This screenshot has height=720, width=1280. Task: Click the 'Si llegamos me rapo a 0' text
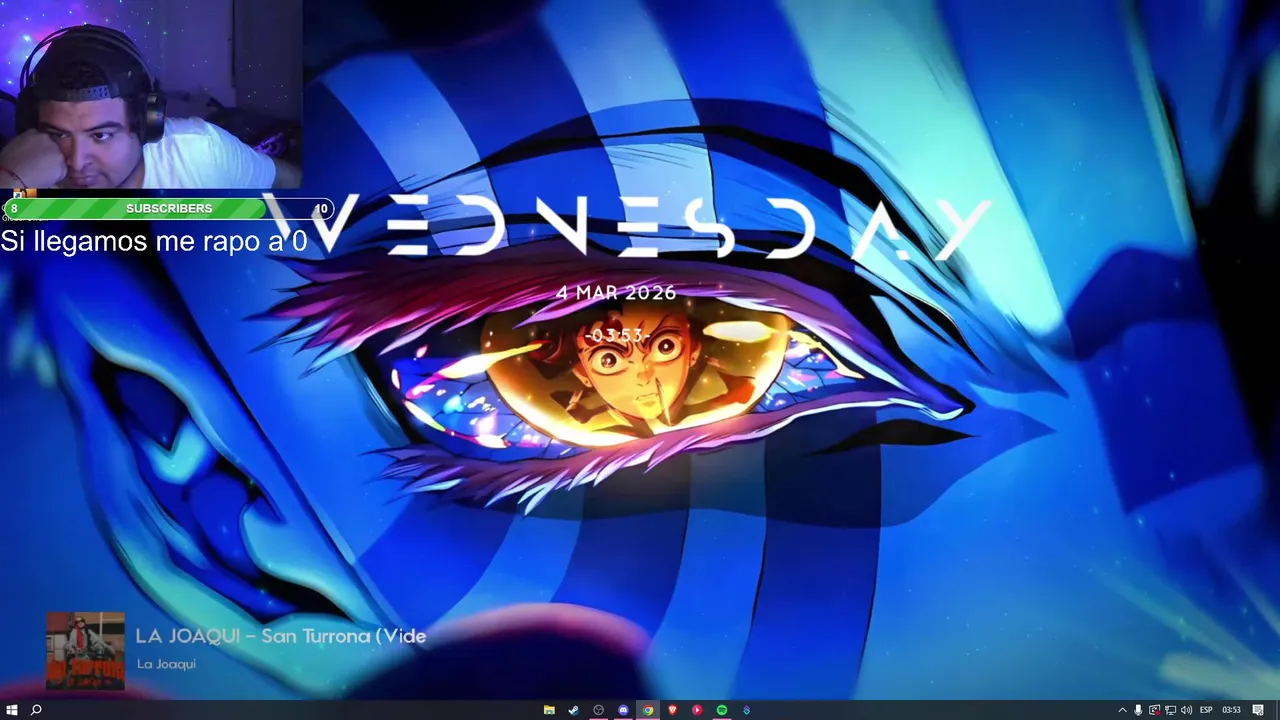[154, 241]
